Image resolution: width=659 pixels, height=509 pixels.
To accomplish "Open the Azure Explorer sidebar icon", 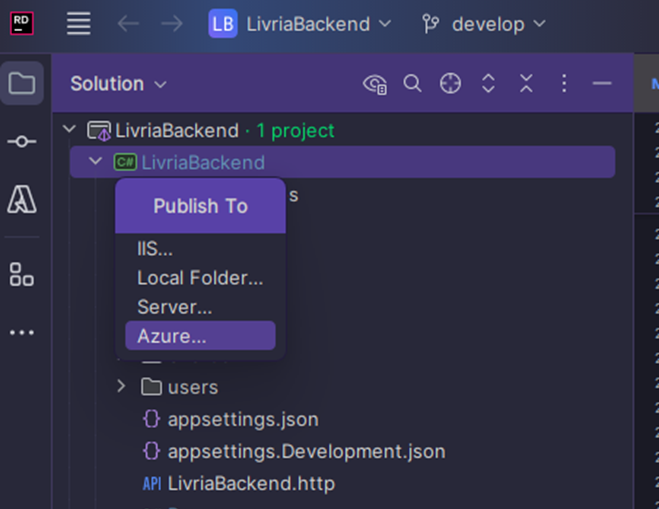I will point(22,199).
